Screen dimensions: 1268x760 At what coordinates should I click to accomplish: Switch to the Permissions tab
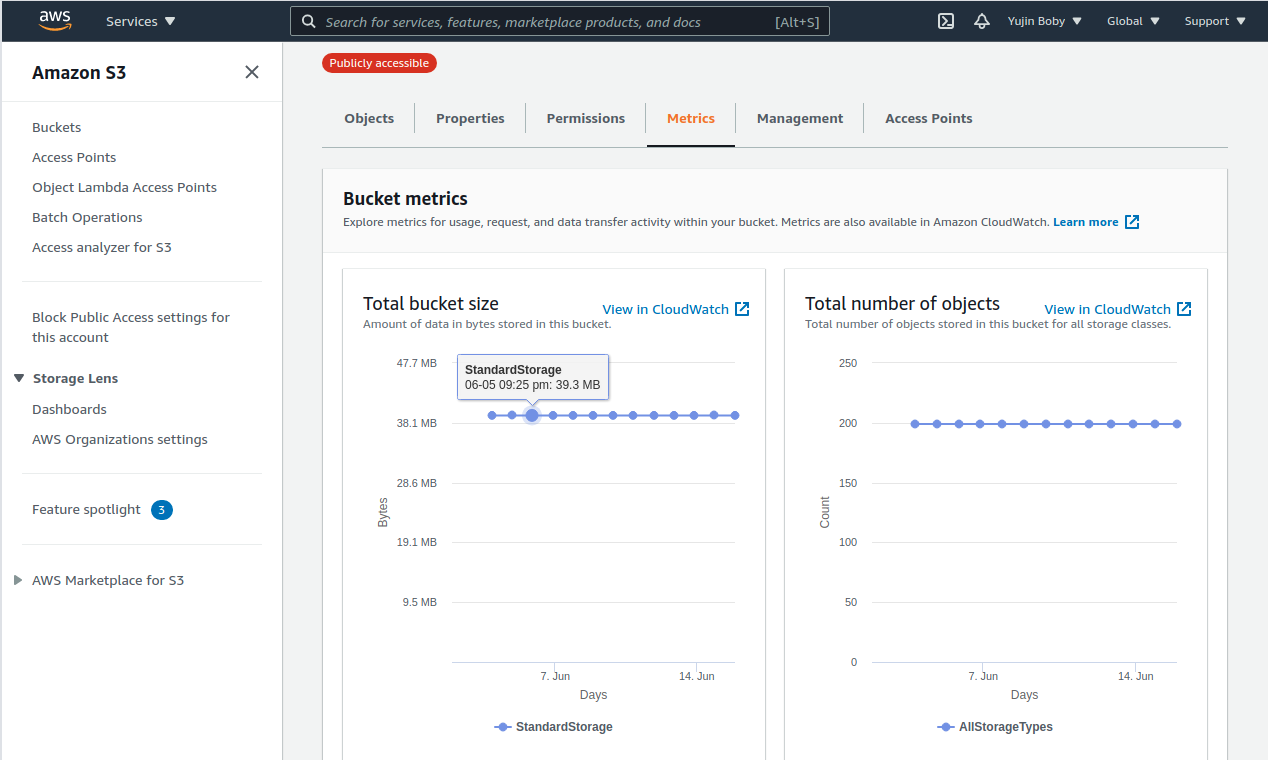[585, 118]
